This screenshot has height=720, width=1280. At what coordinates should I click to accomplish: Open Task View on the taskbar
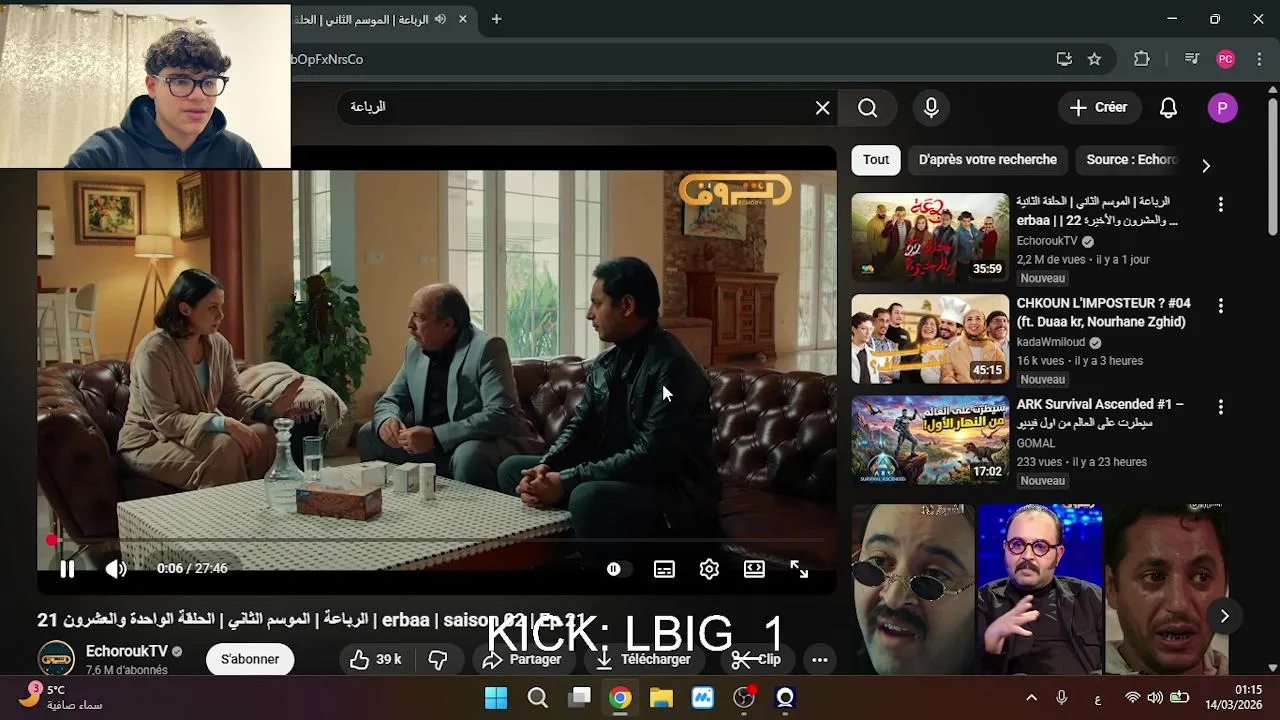pos(580,698)
